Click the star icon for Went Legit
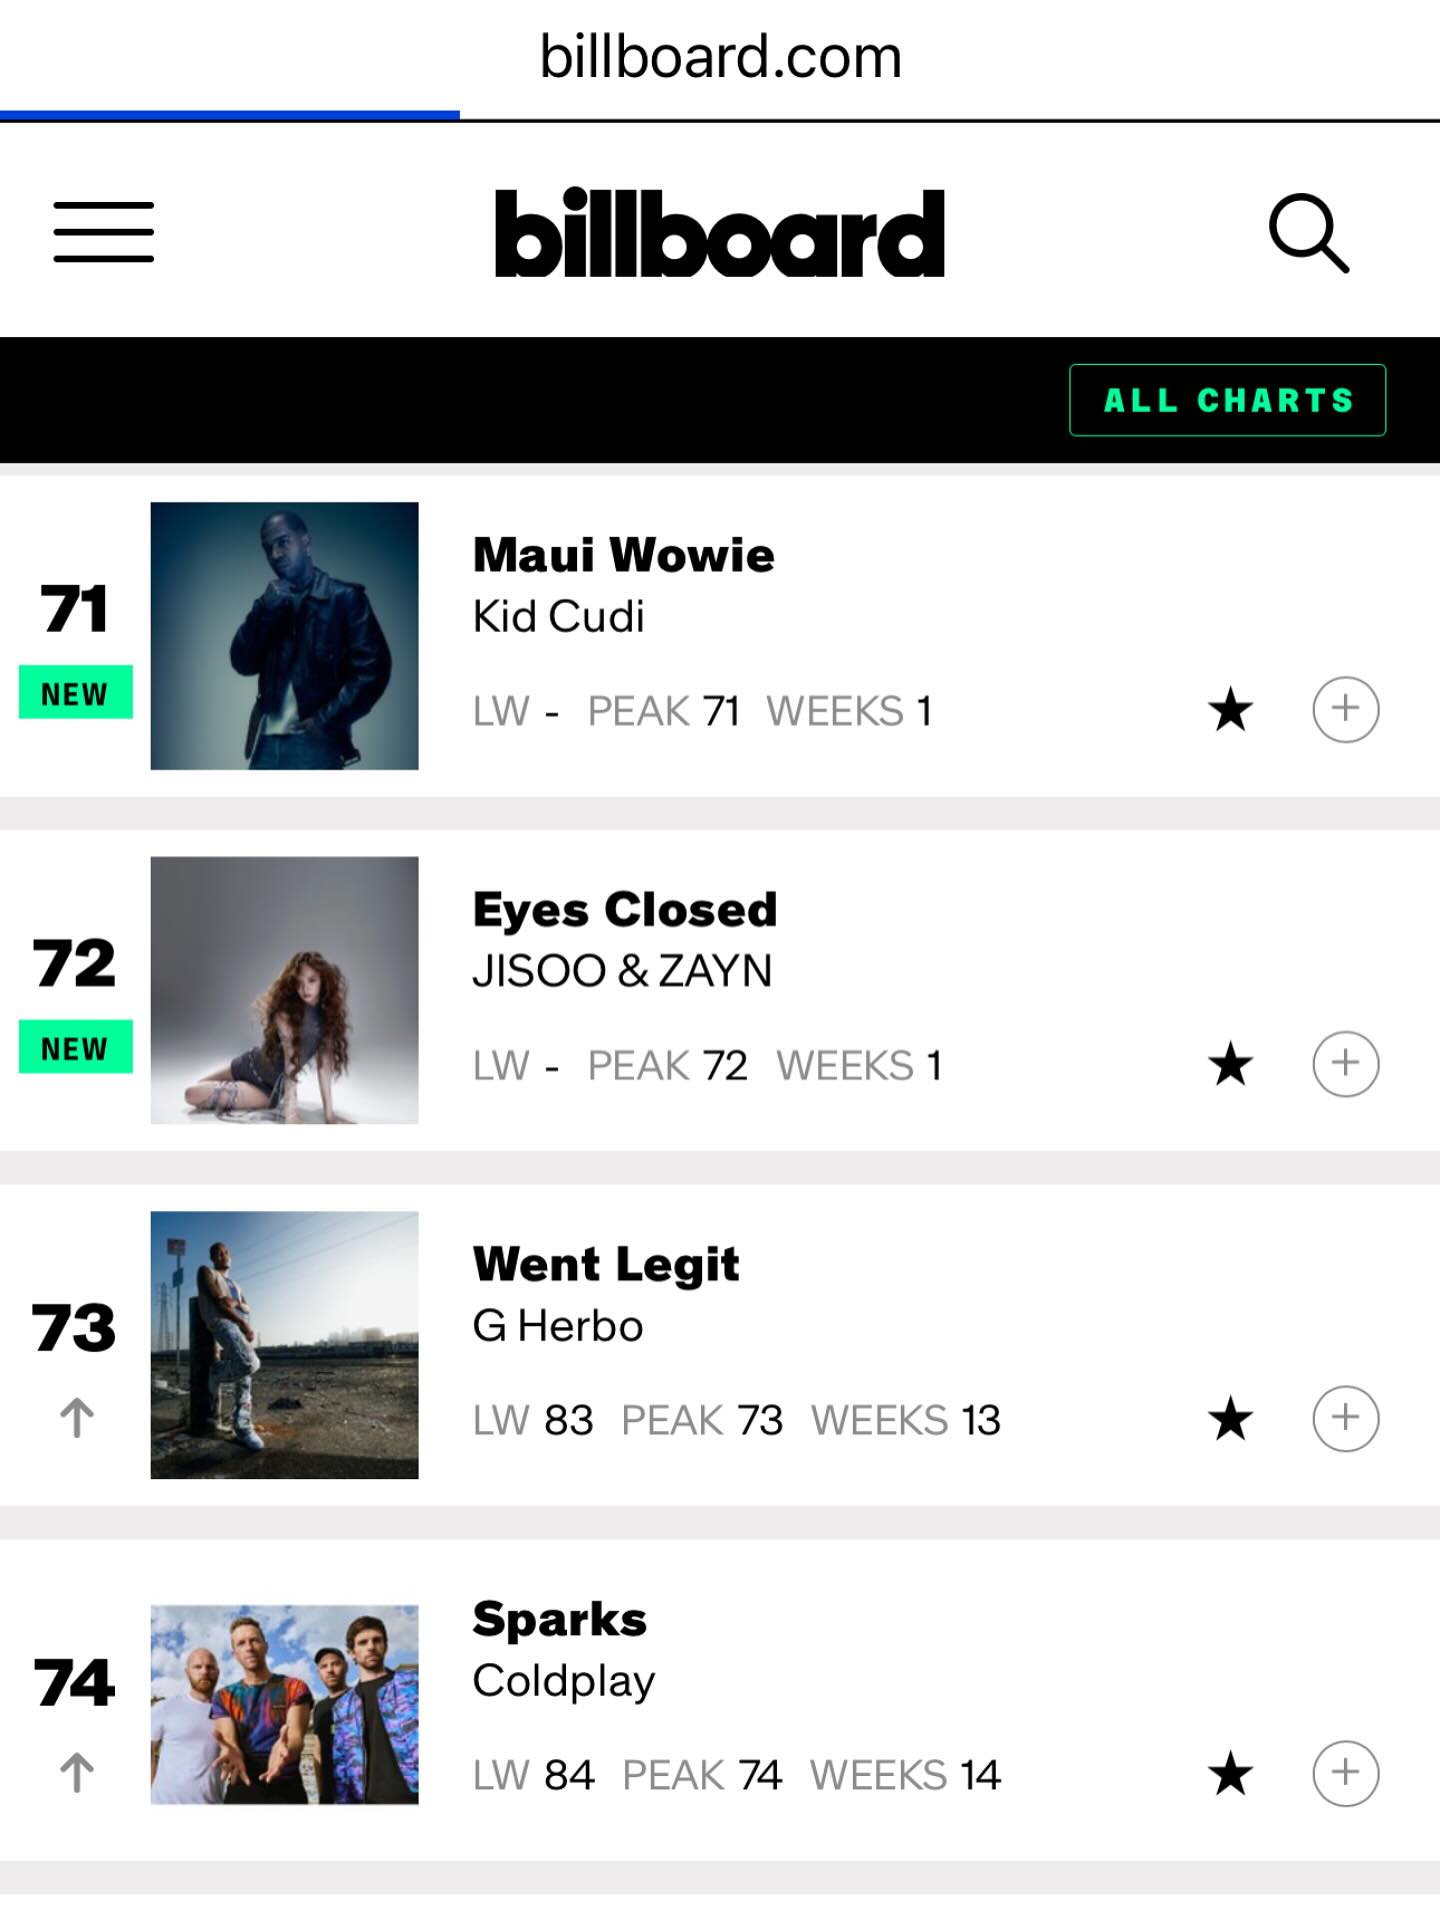The height and width of the screenshot is (1920, 1440). click(1230, 1419)
